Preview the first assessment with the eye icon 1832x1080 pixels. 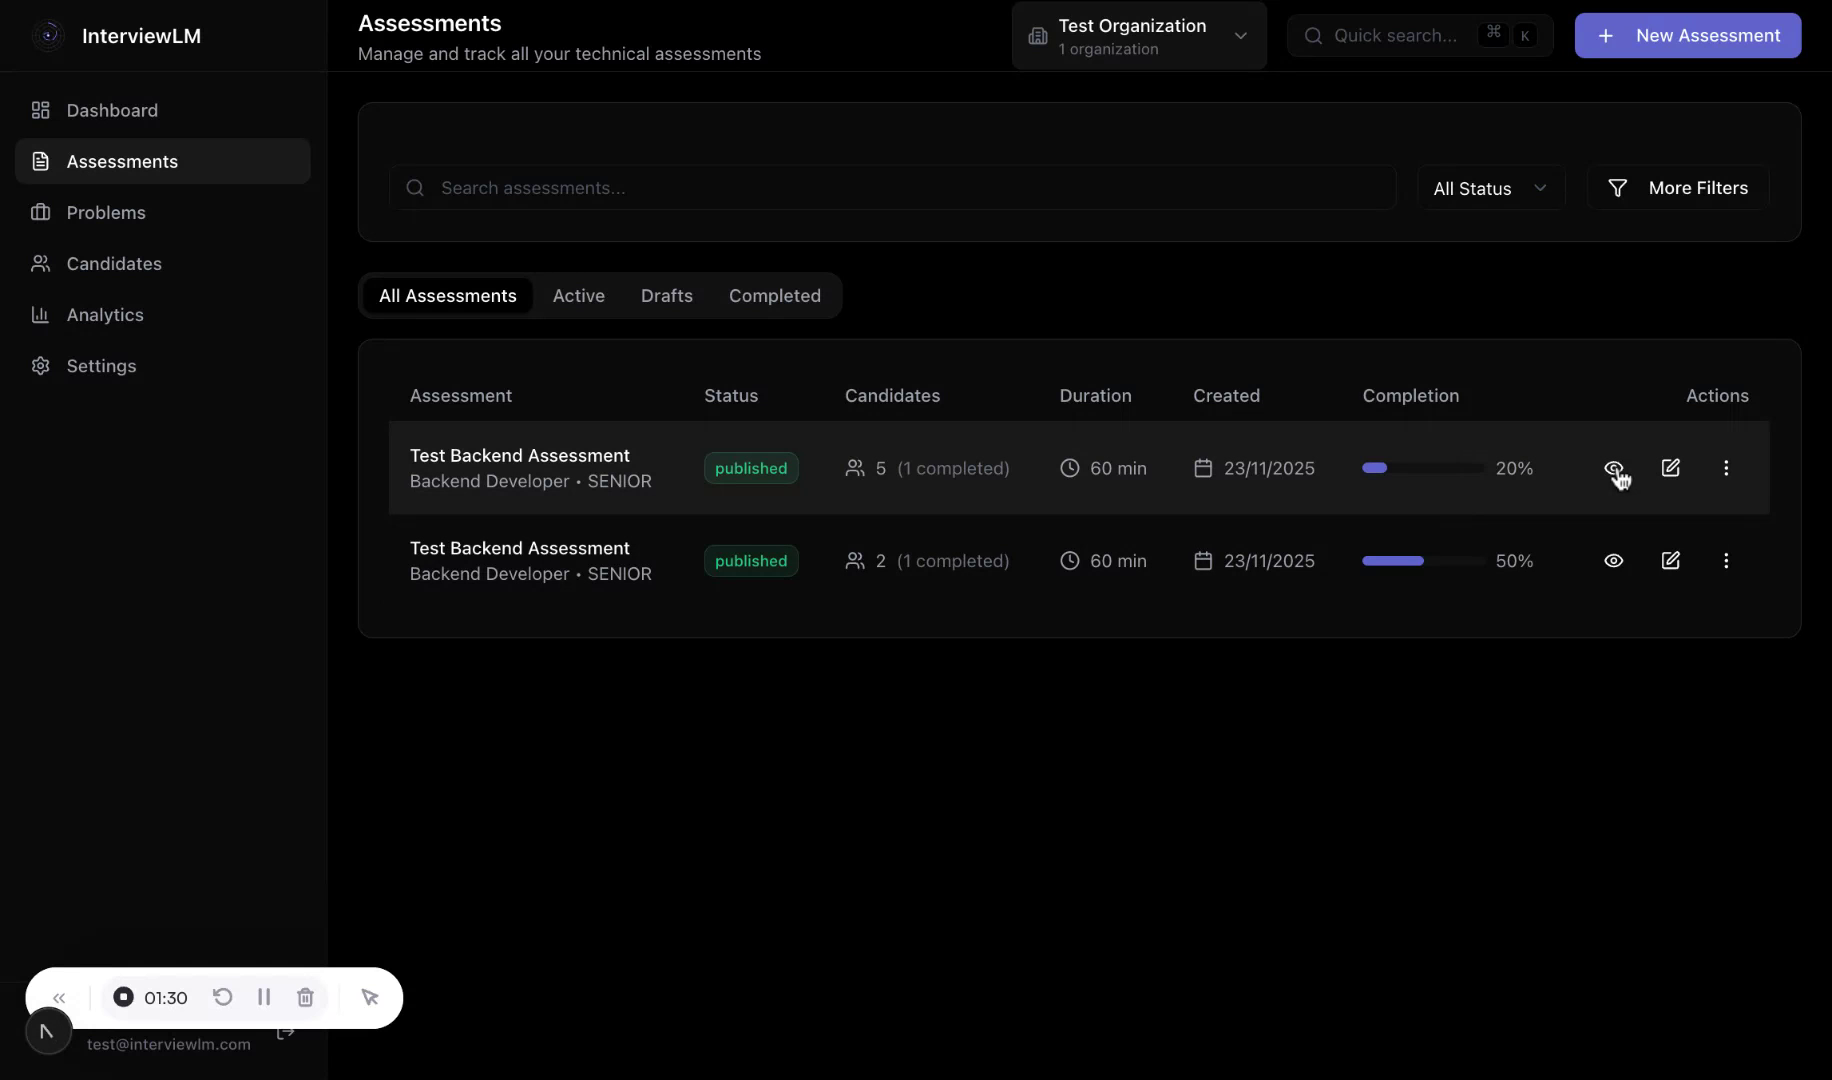(x=1613, y=468)
